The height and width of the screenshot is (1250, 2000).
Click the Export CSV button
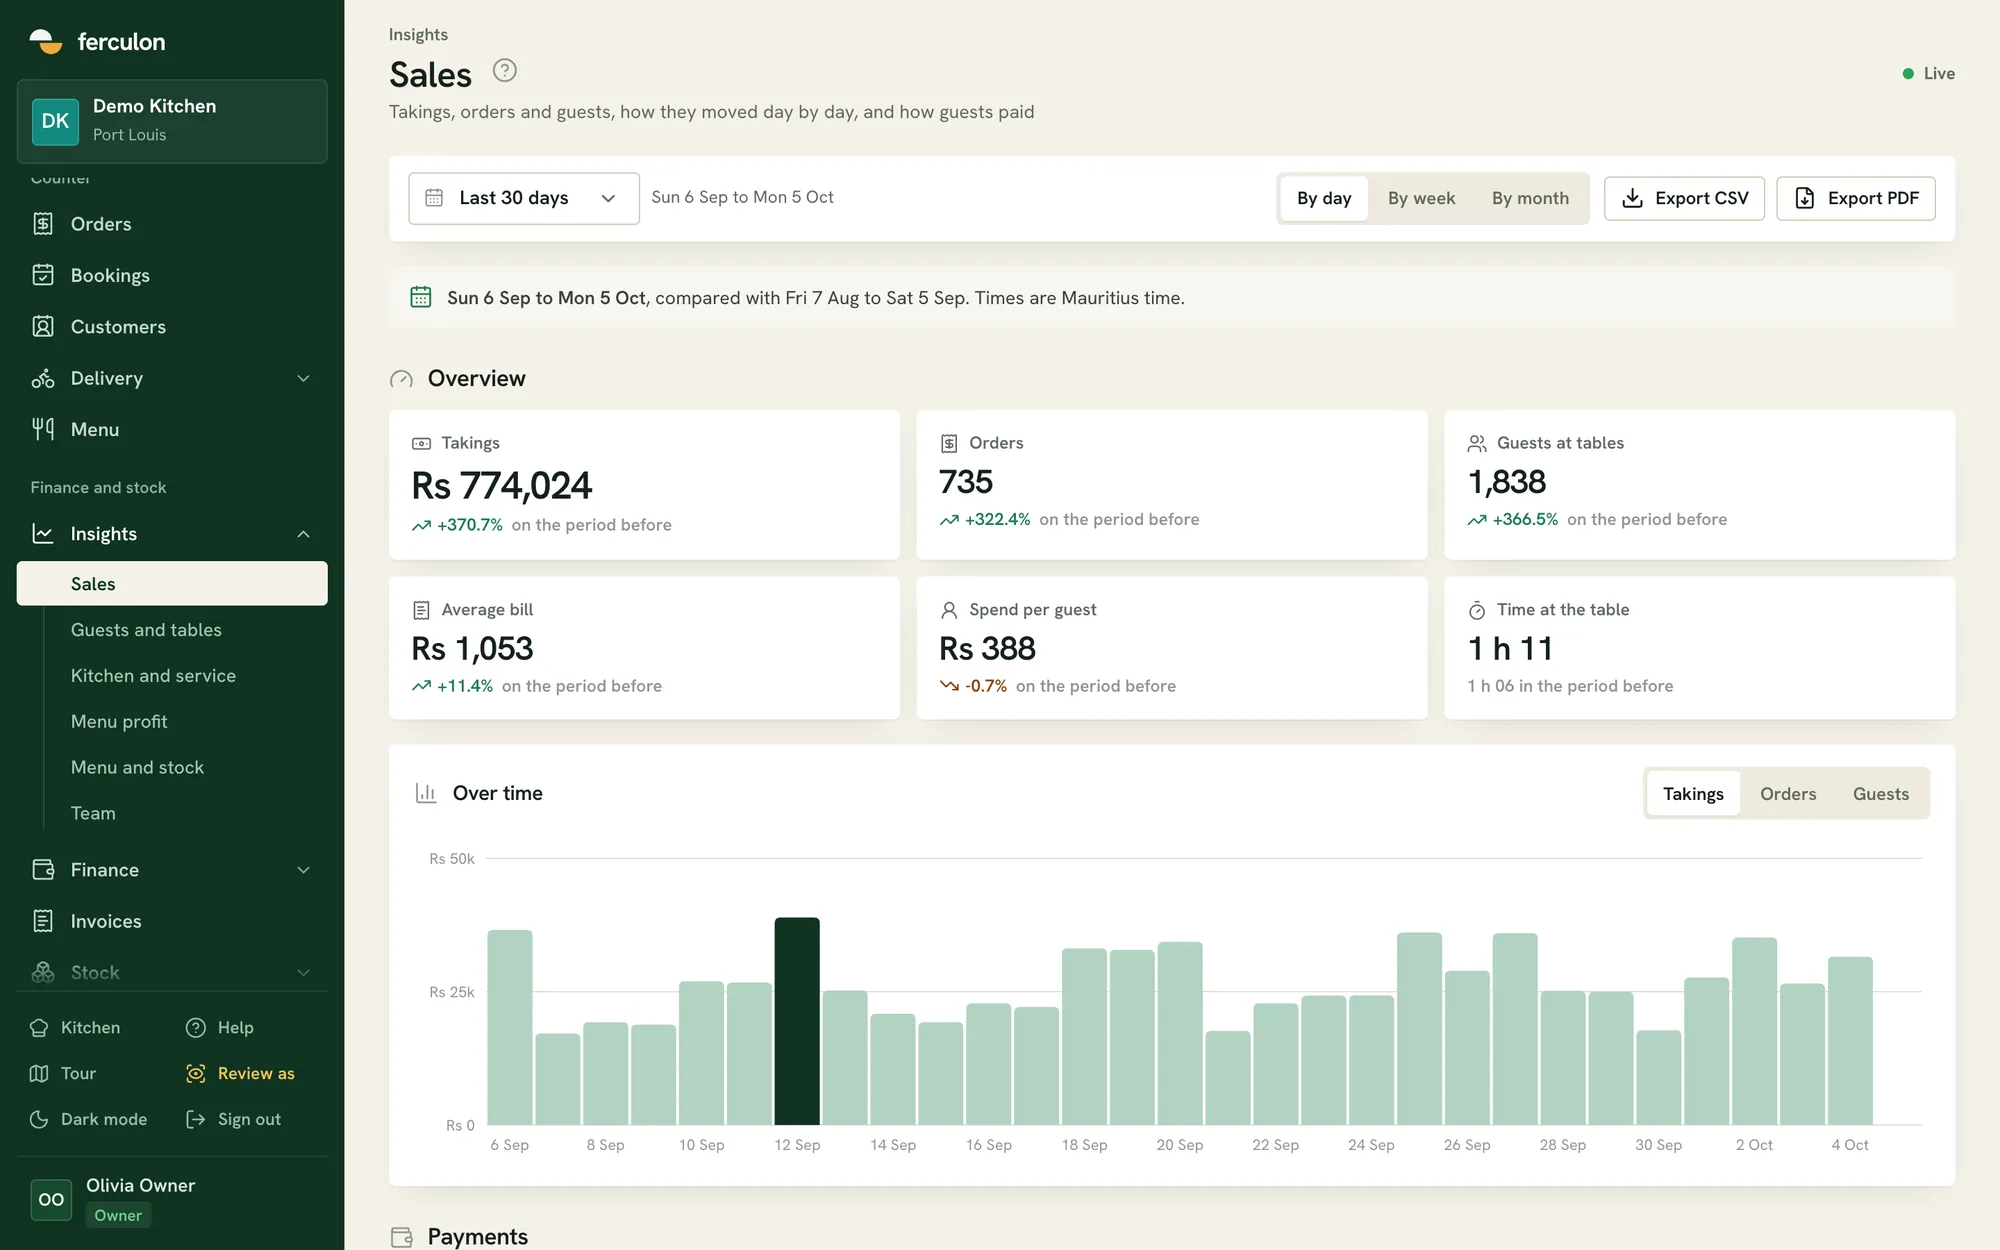point(1684,198)
